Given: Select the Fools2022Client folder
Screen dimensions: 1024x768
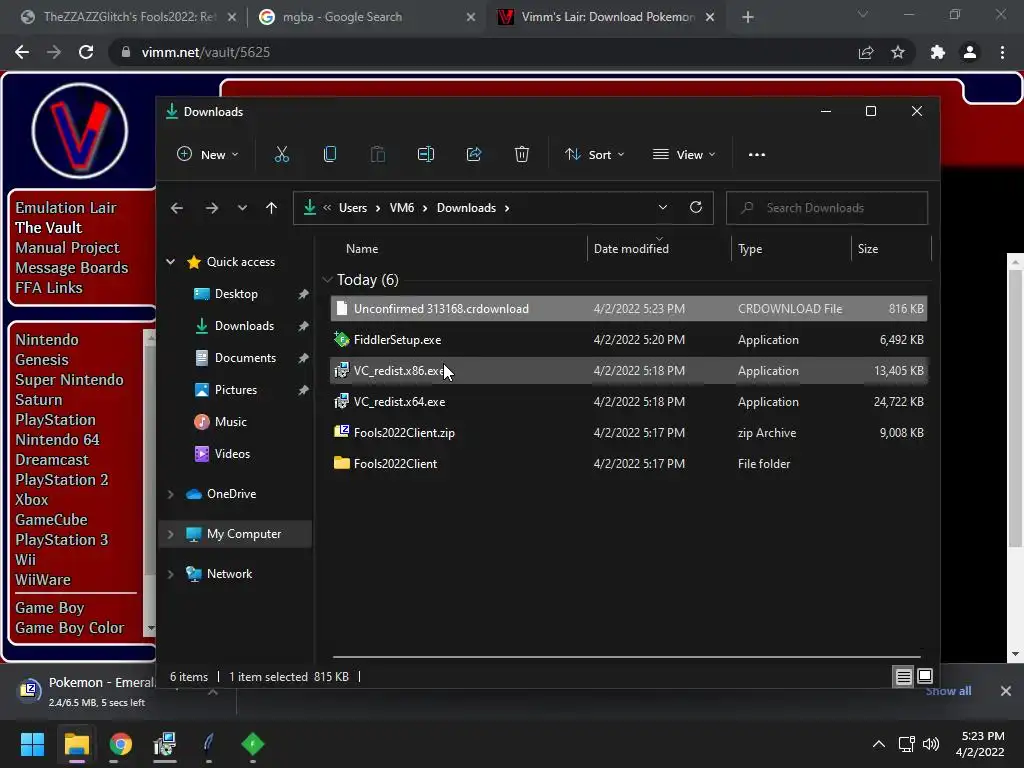Looking at the screenshot, I should [629, 464].
